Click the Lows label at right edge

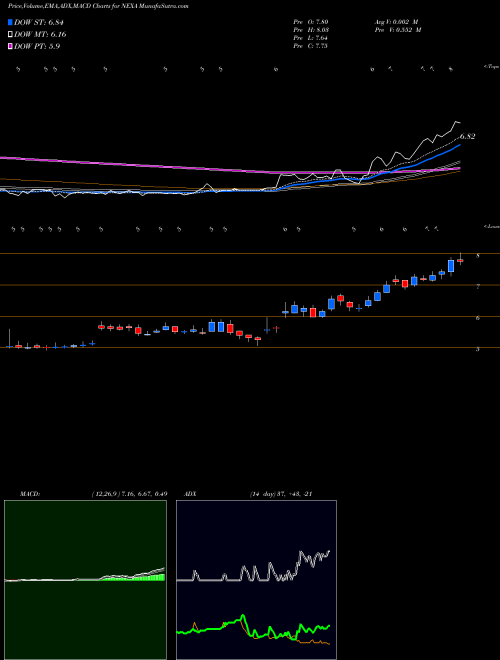[492, 226]
